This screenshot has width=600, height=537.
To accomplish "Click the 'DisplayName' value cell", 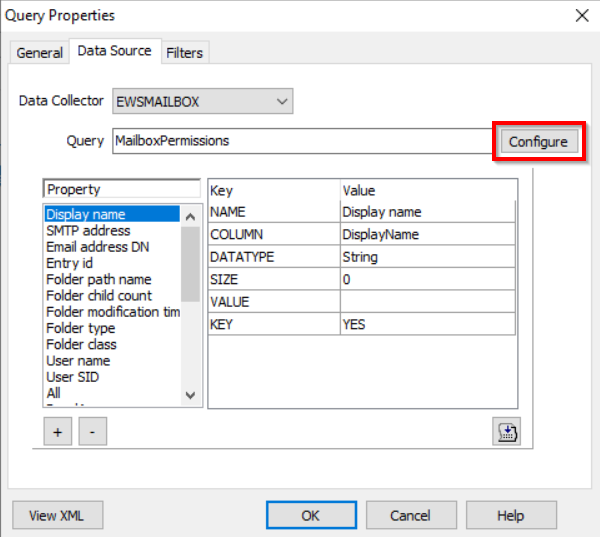I will [x=427, y=234].
